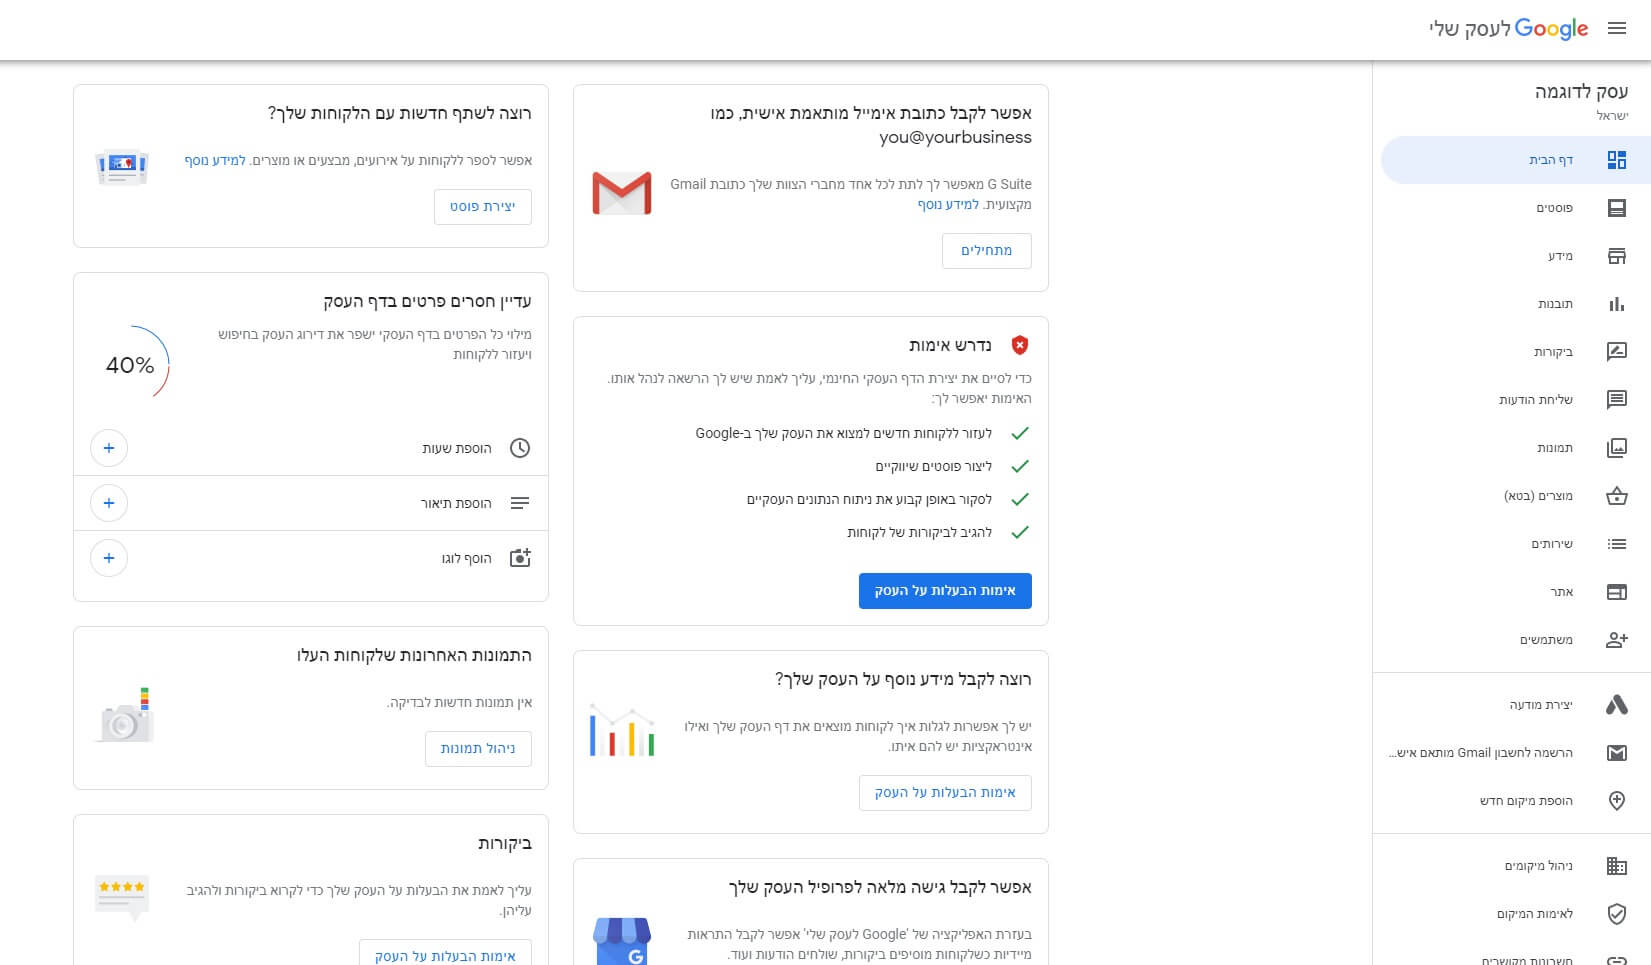The image size is (1651, 965).
Task: Click the plus button for הוספת תיאור
Action: click(x=109, y=503)
